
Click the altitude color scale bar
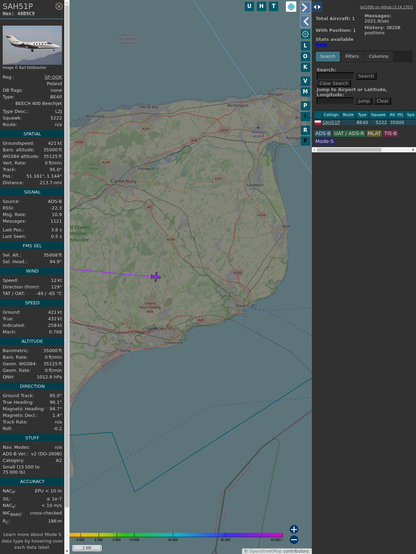tap(176, 535)
